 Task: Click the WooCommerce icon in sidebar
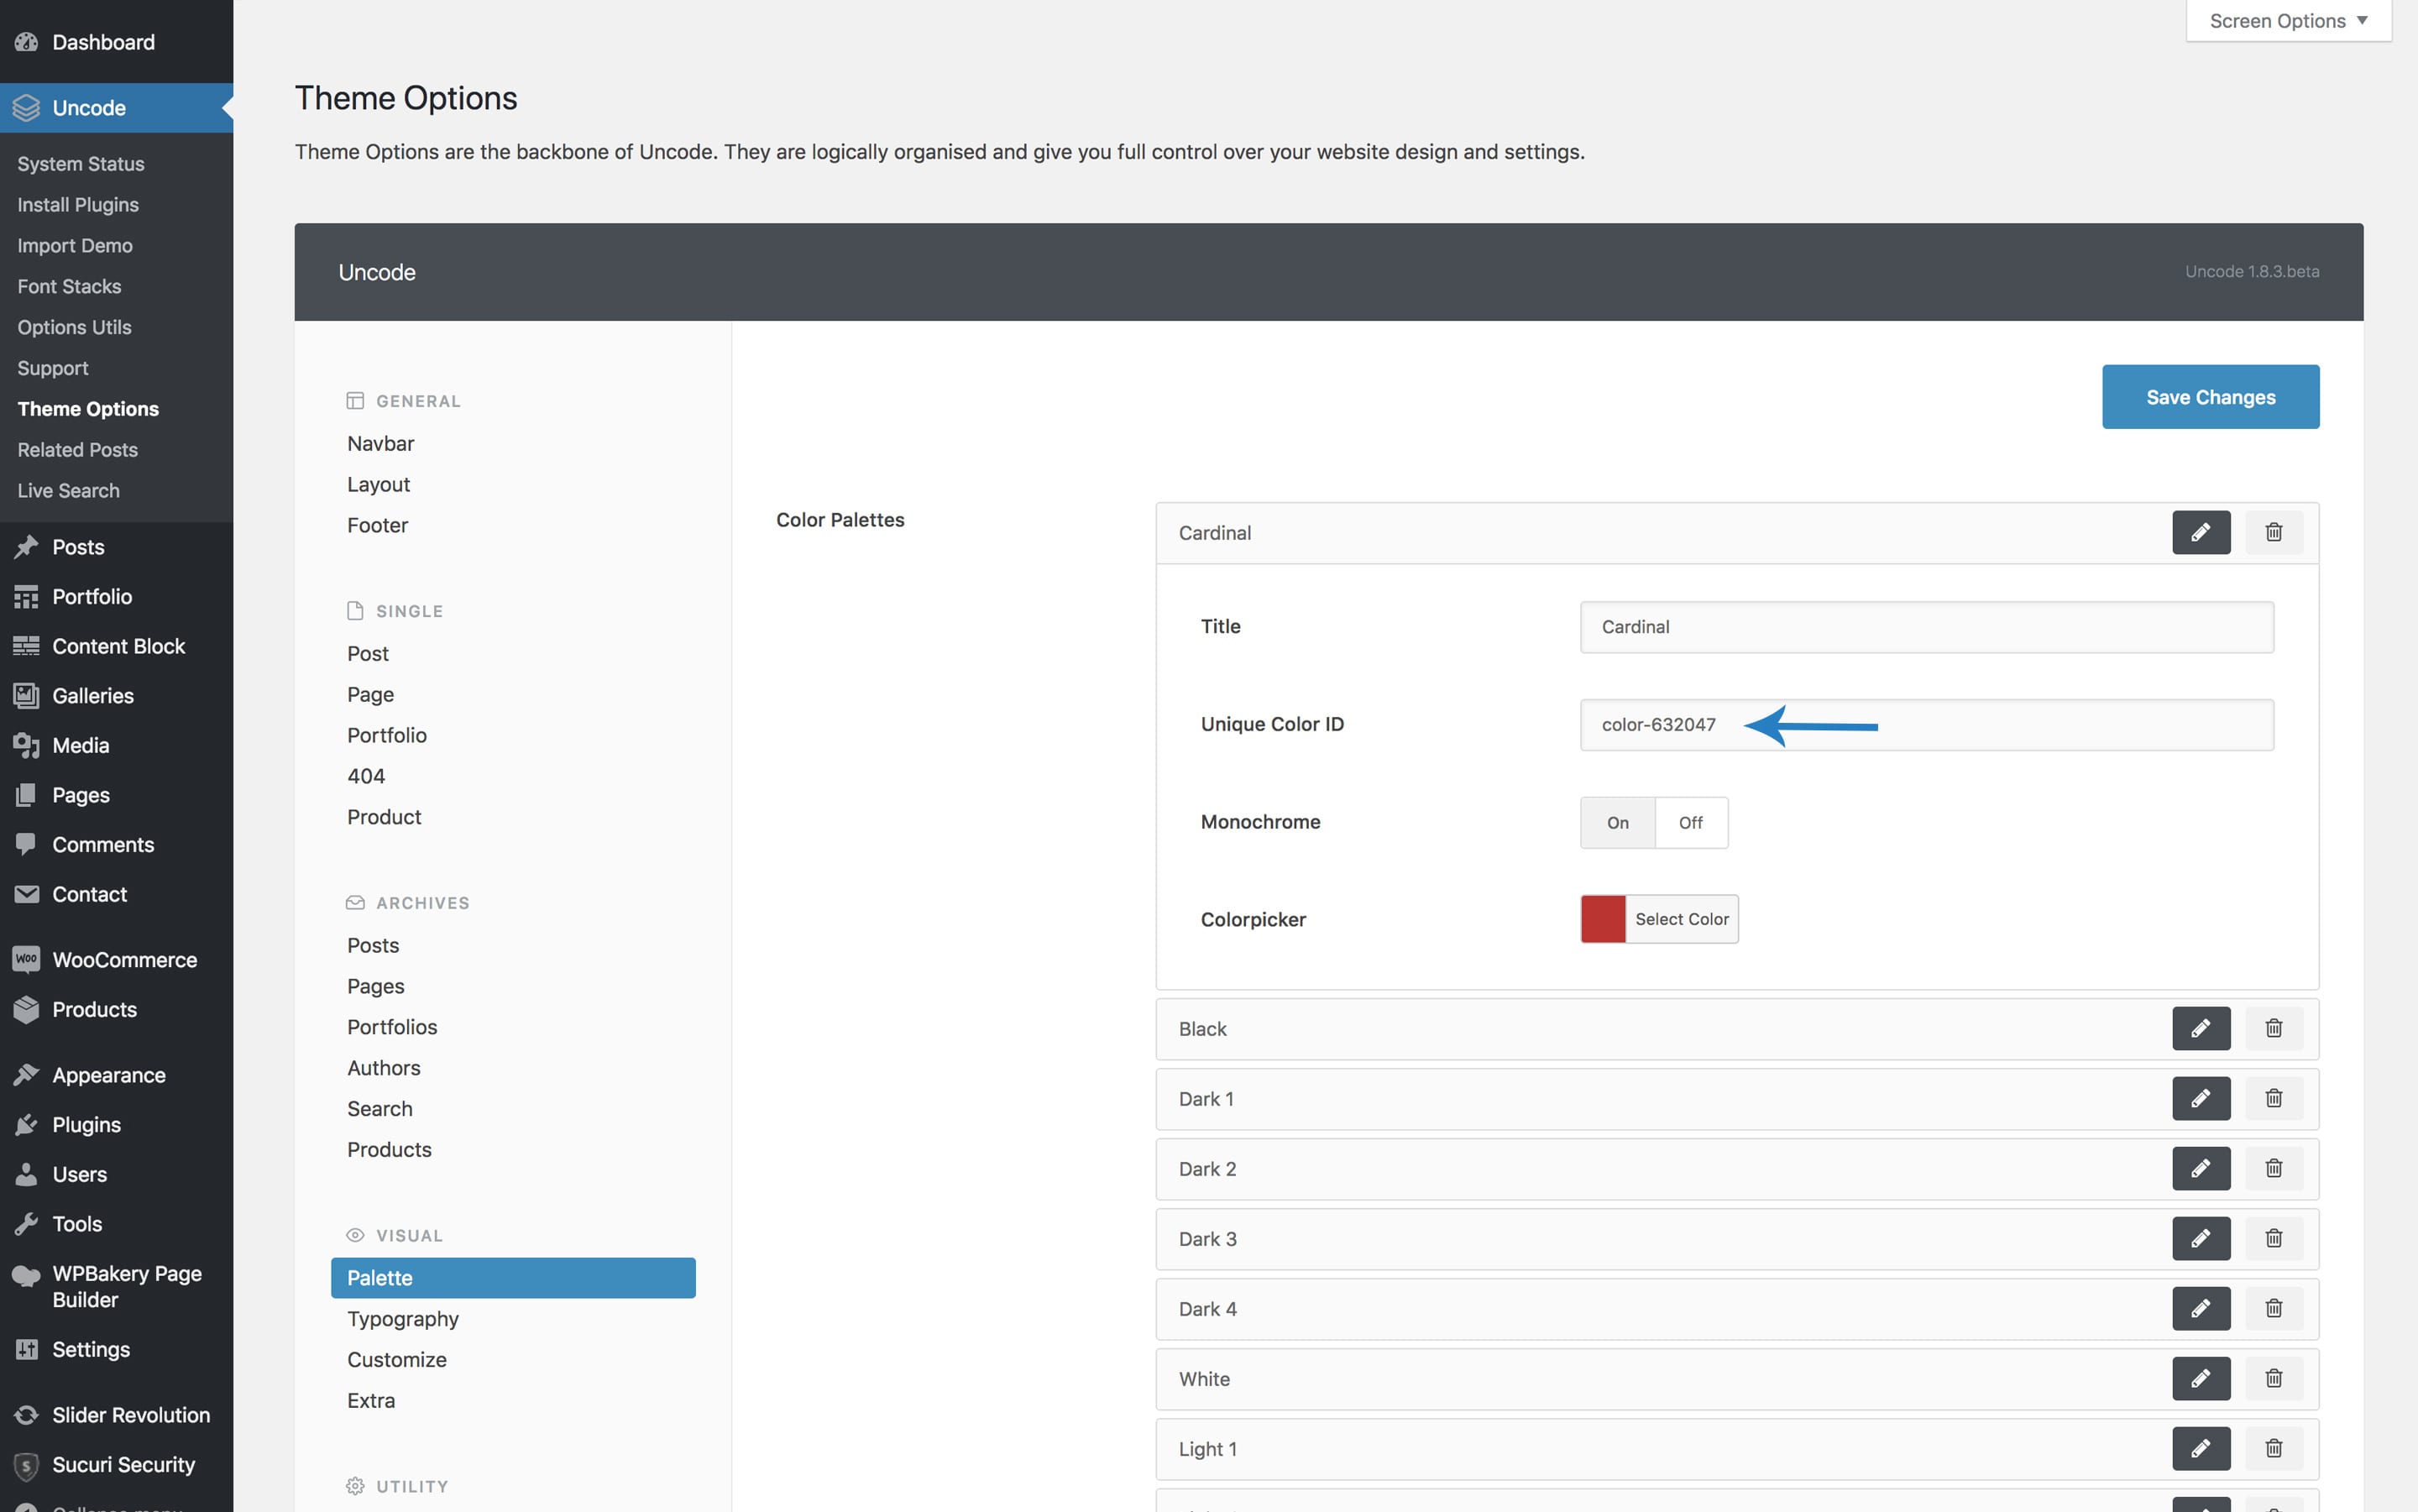pos(26,959)
